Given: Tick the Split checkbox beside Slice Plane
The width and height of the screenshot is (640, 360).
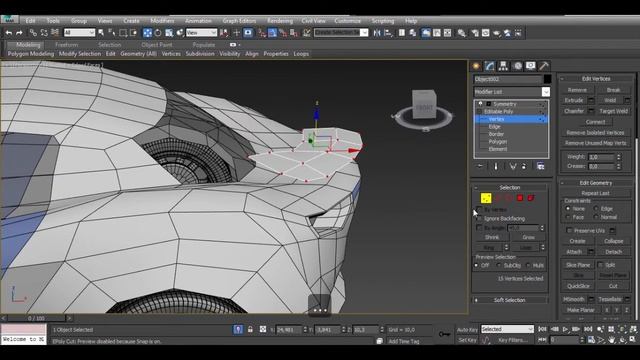Looking at the screenshot, I should (600, 265).
